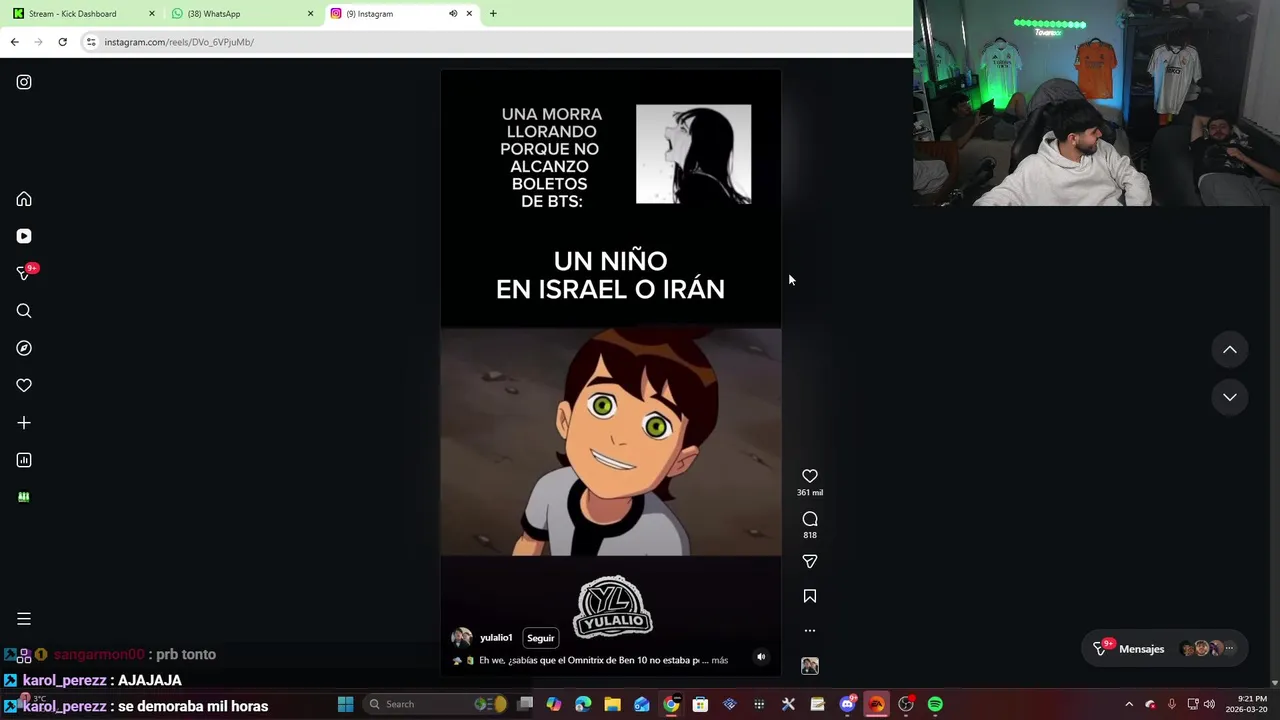Viewport: 1280px width, 720px height.
Task: Open the Windows Start menu
Action: 345,704
